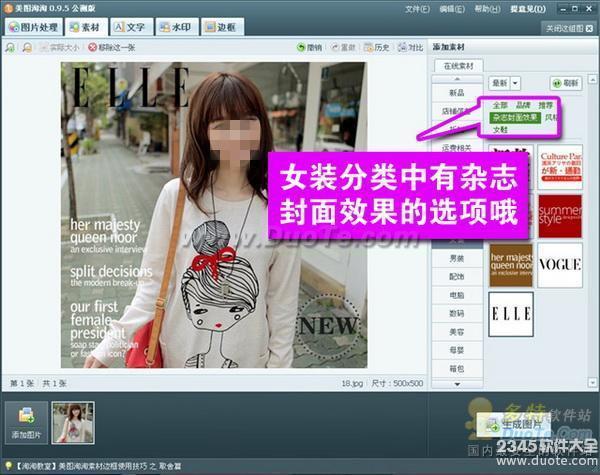The image size is (600, 475).
Task: Click the 生成图片 button
Action: (x=514, y=424)
